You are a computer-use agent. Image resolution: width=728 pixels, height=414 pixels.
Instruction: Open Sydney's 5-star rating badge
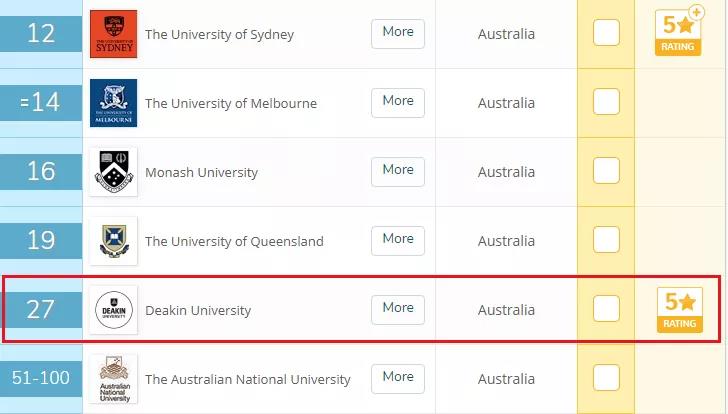coord(679,32)
